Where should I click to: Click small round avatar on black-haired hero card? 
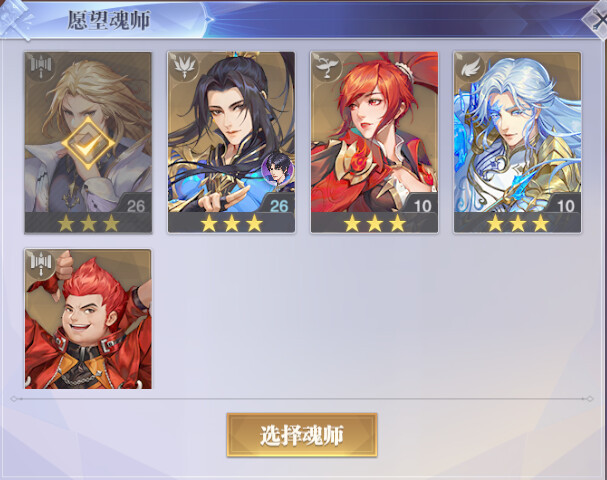pos(278,168)
